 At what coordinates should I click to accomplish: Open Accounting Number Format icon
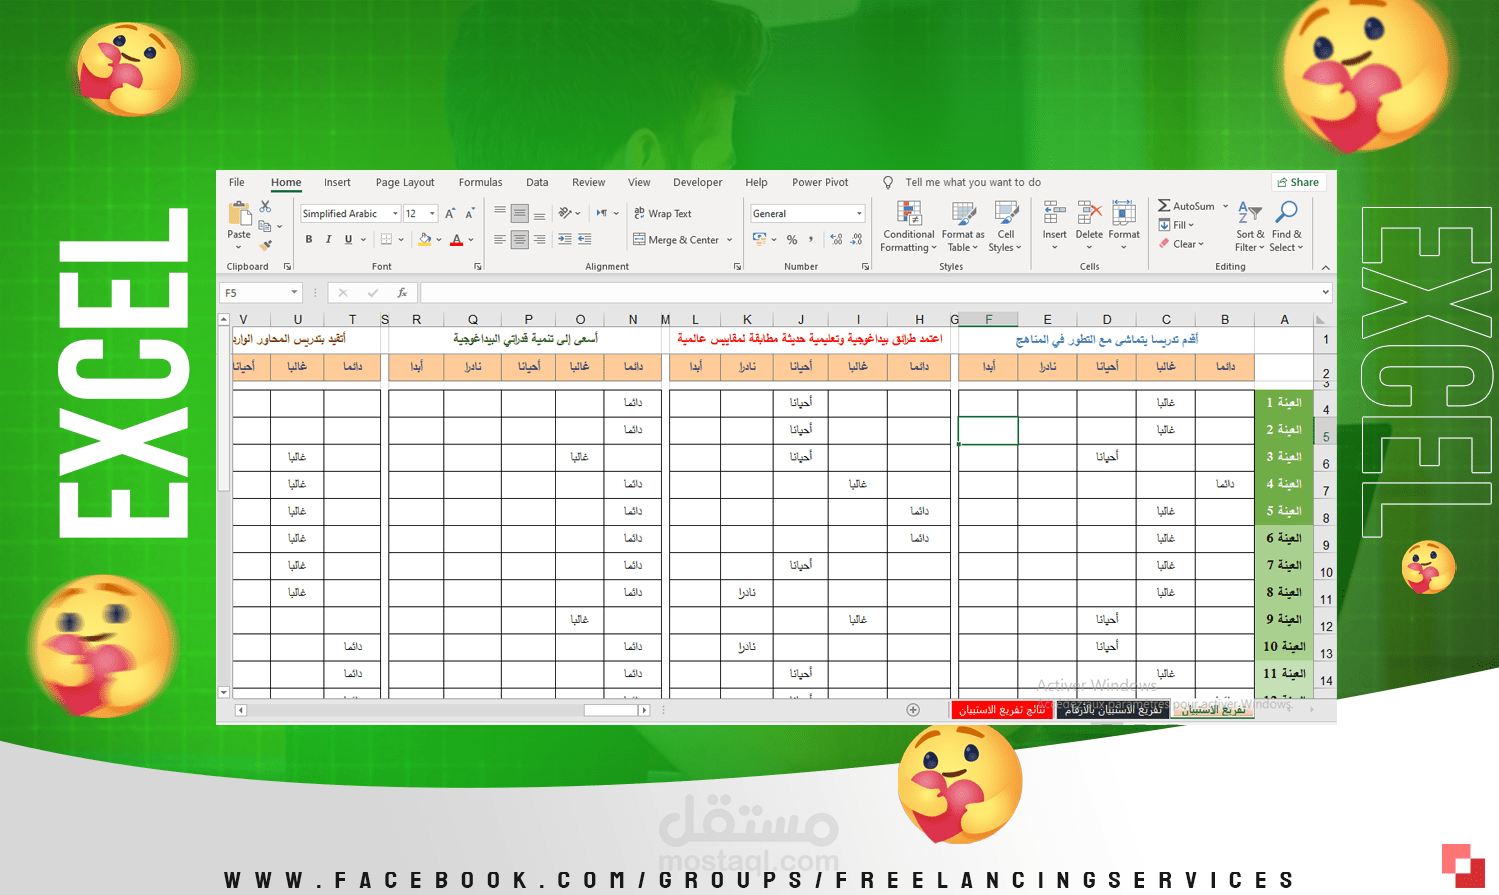coord(760,239)
